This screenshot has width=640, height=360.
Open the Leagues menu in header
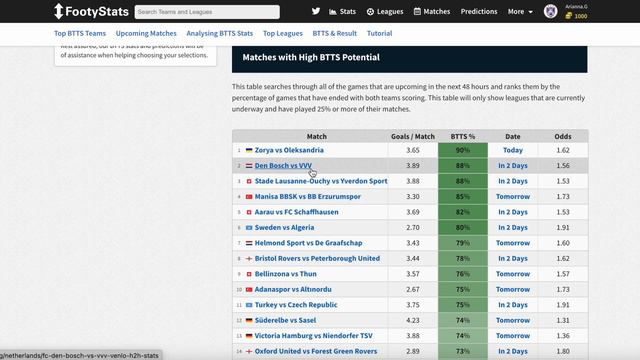tap(385, 11)
